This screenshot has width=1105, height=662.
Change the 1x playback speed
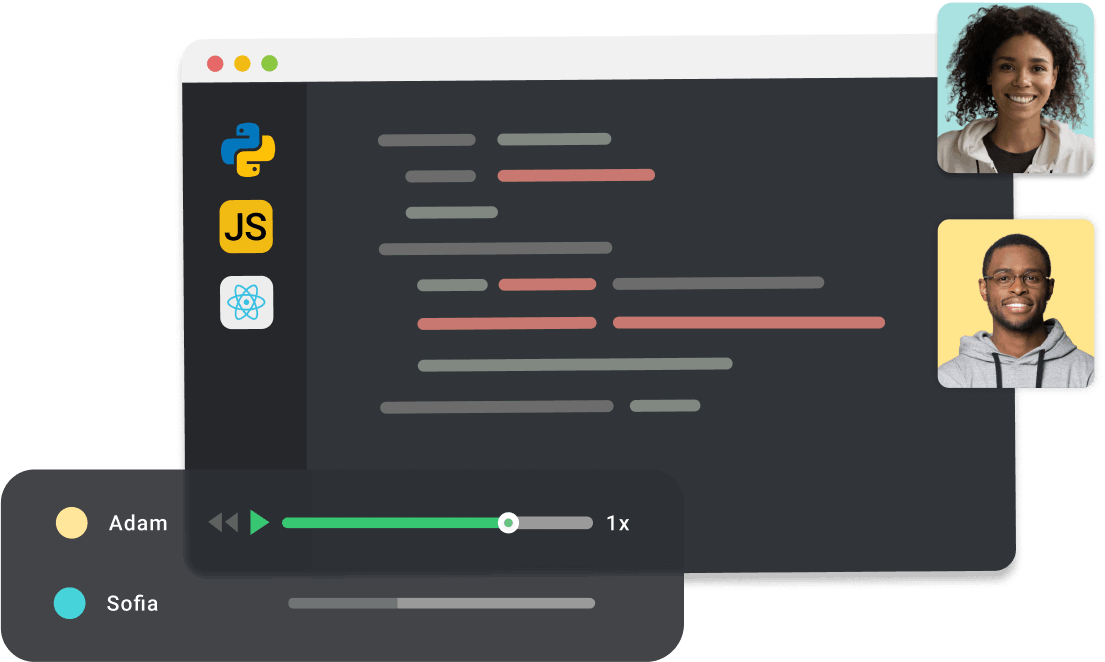tap(618, 523)
